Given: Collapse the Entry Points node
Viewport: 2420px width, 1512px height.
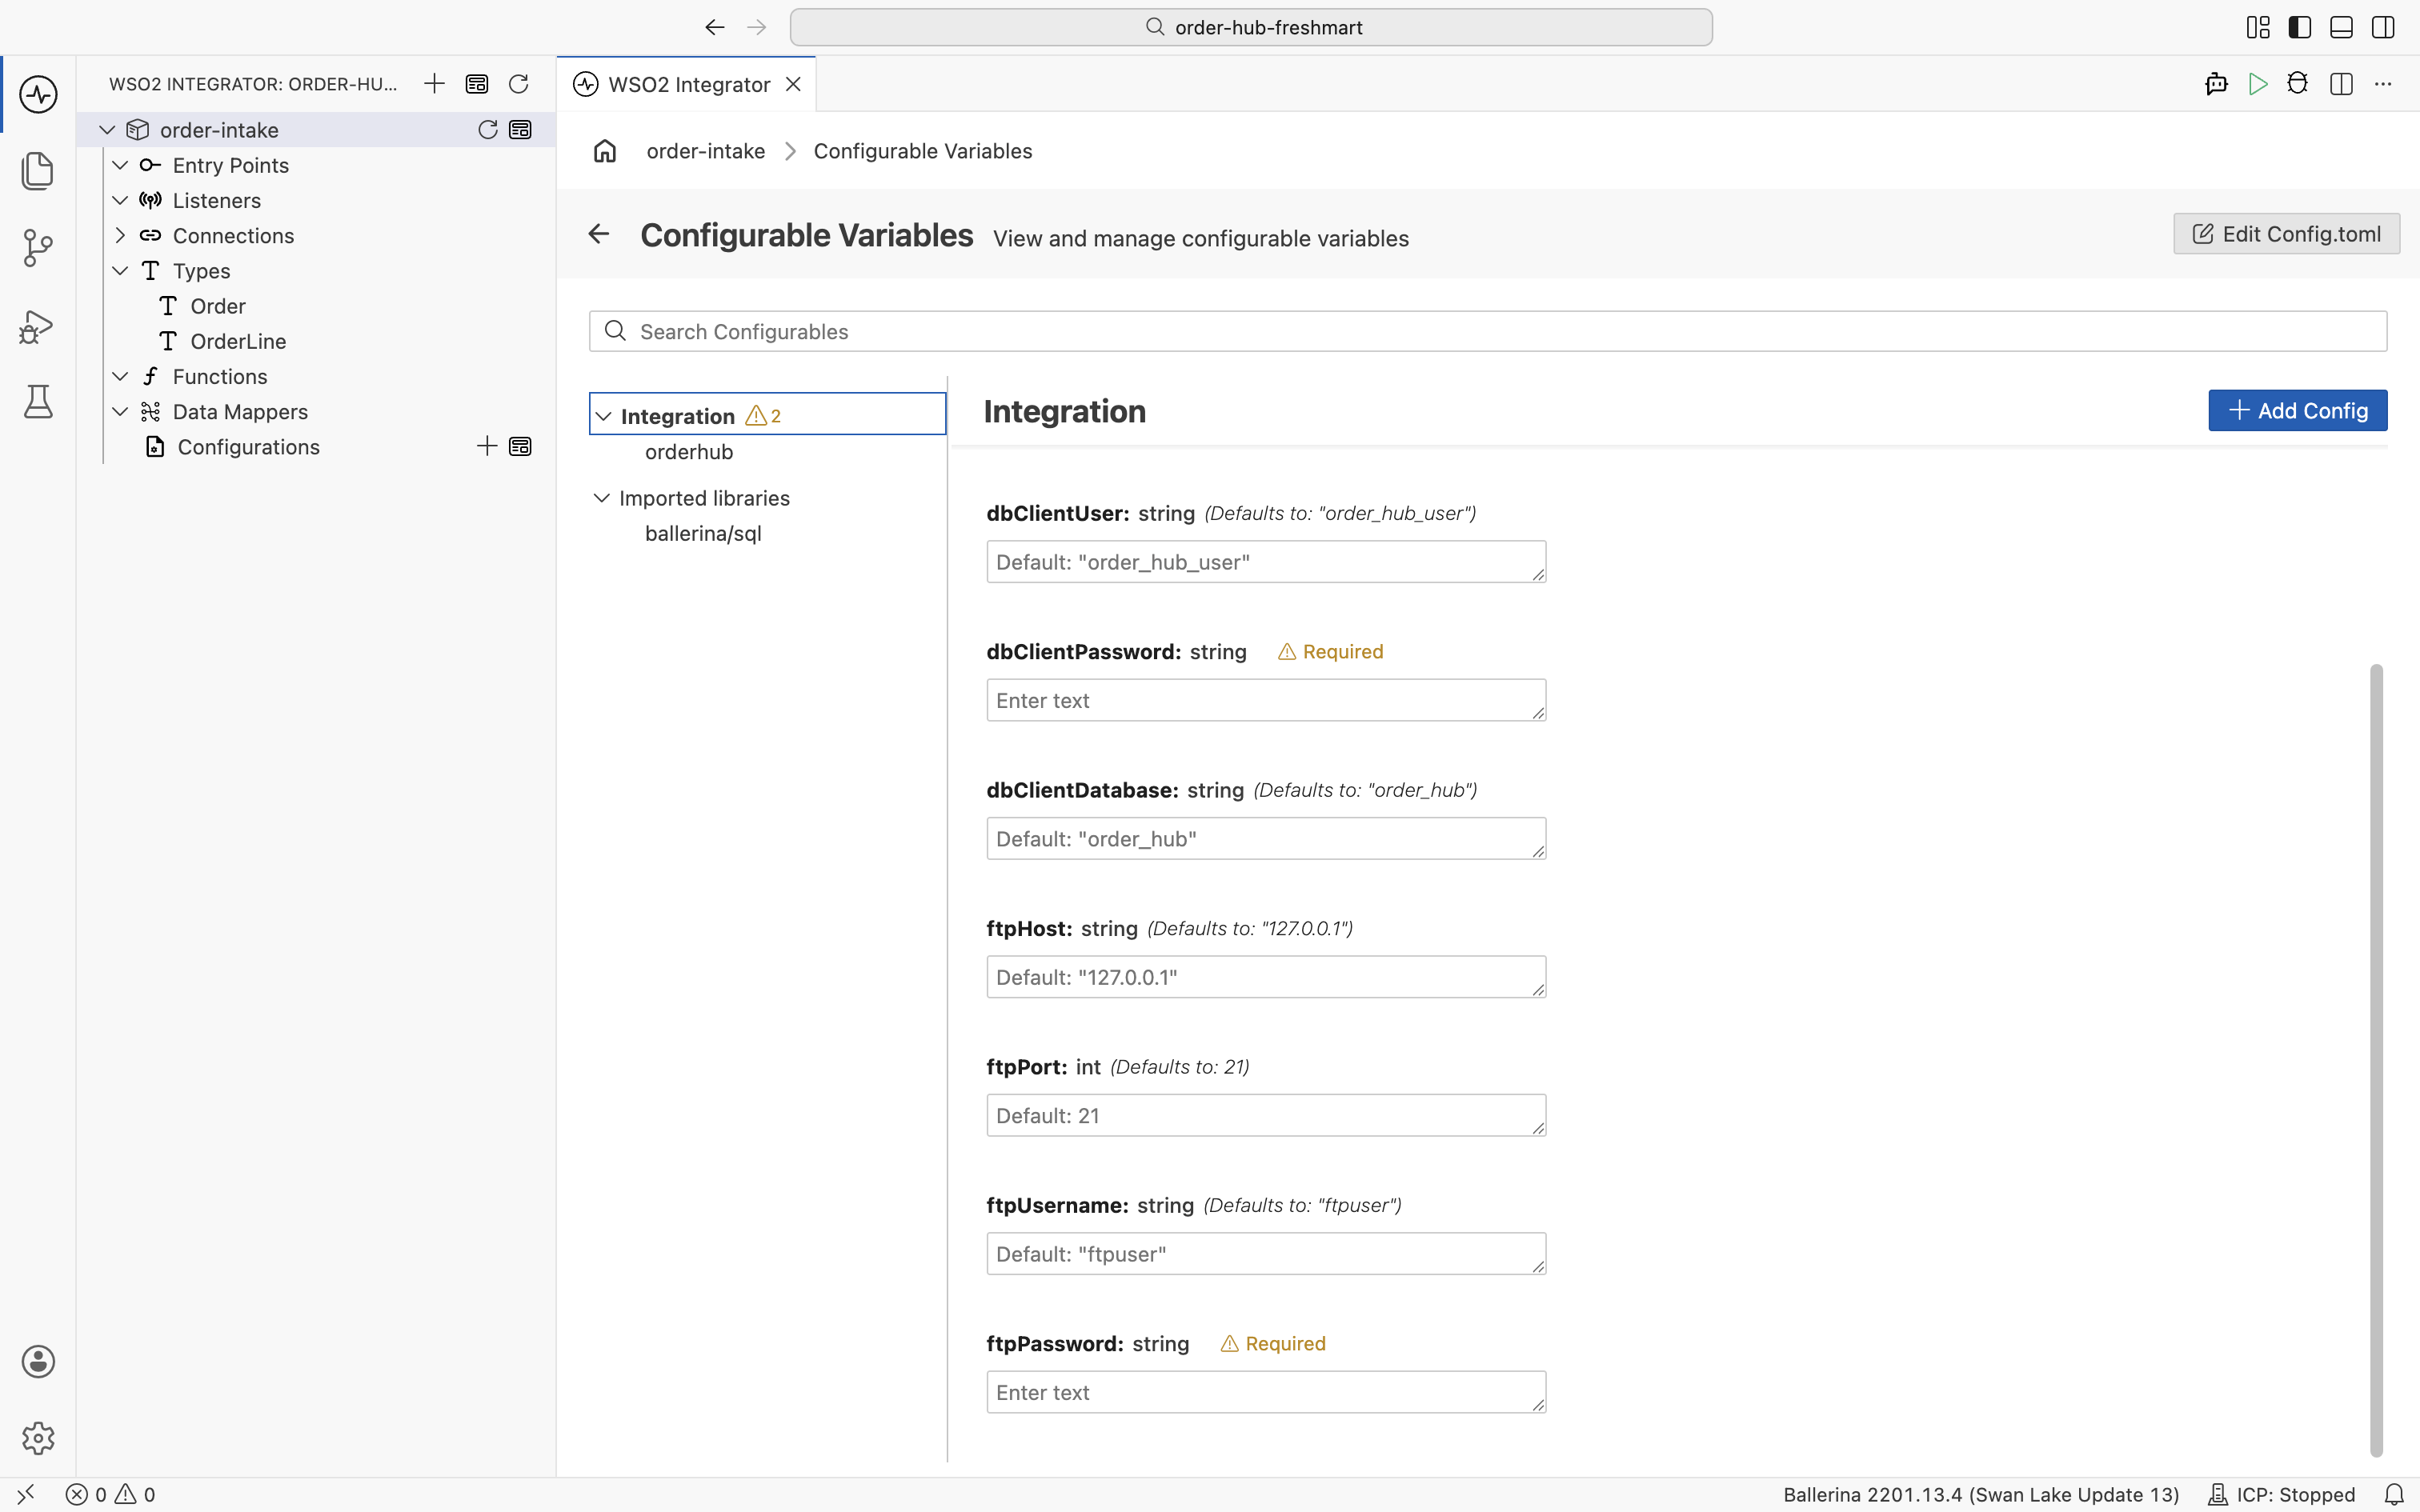Looking at the screenshot, I should (120, 165).
